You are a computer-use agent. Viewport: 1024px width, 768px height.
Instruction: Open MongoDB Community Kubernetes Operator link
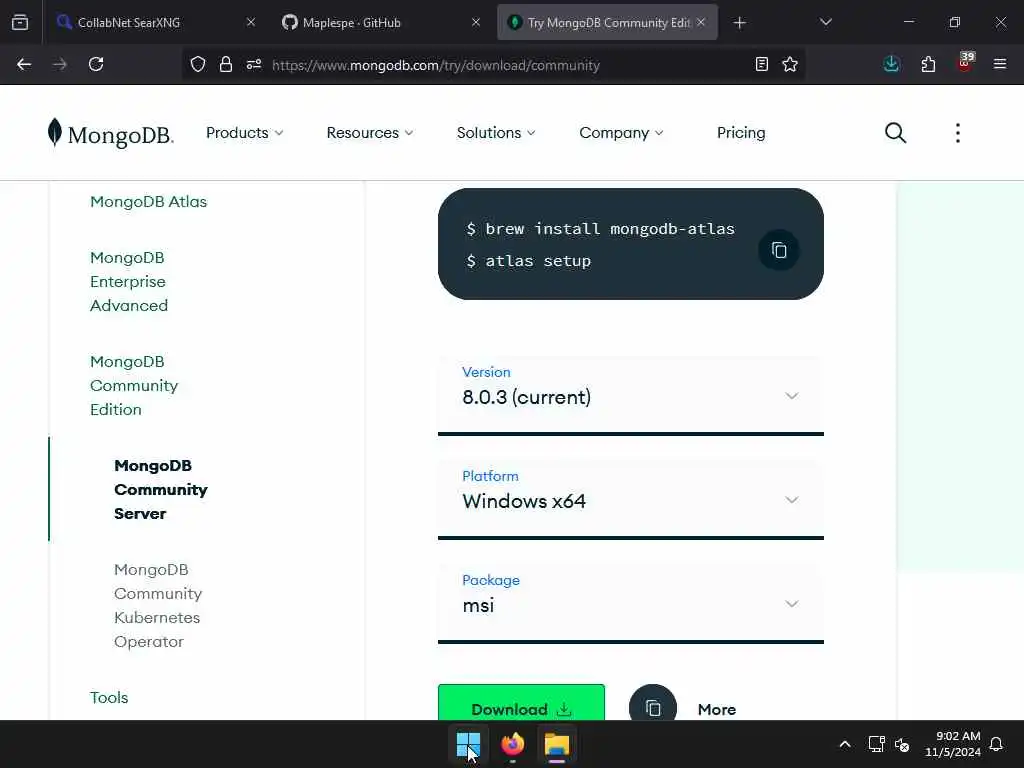tap(158, 605)
